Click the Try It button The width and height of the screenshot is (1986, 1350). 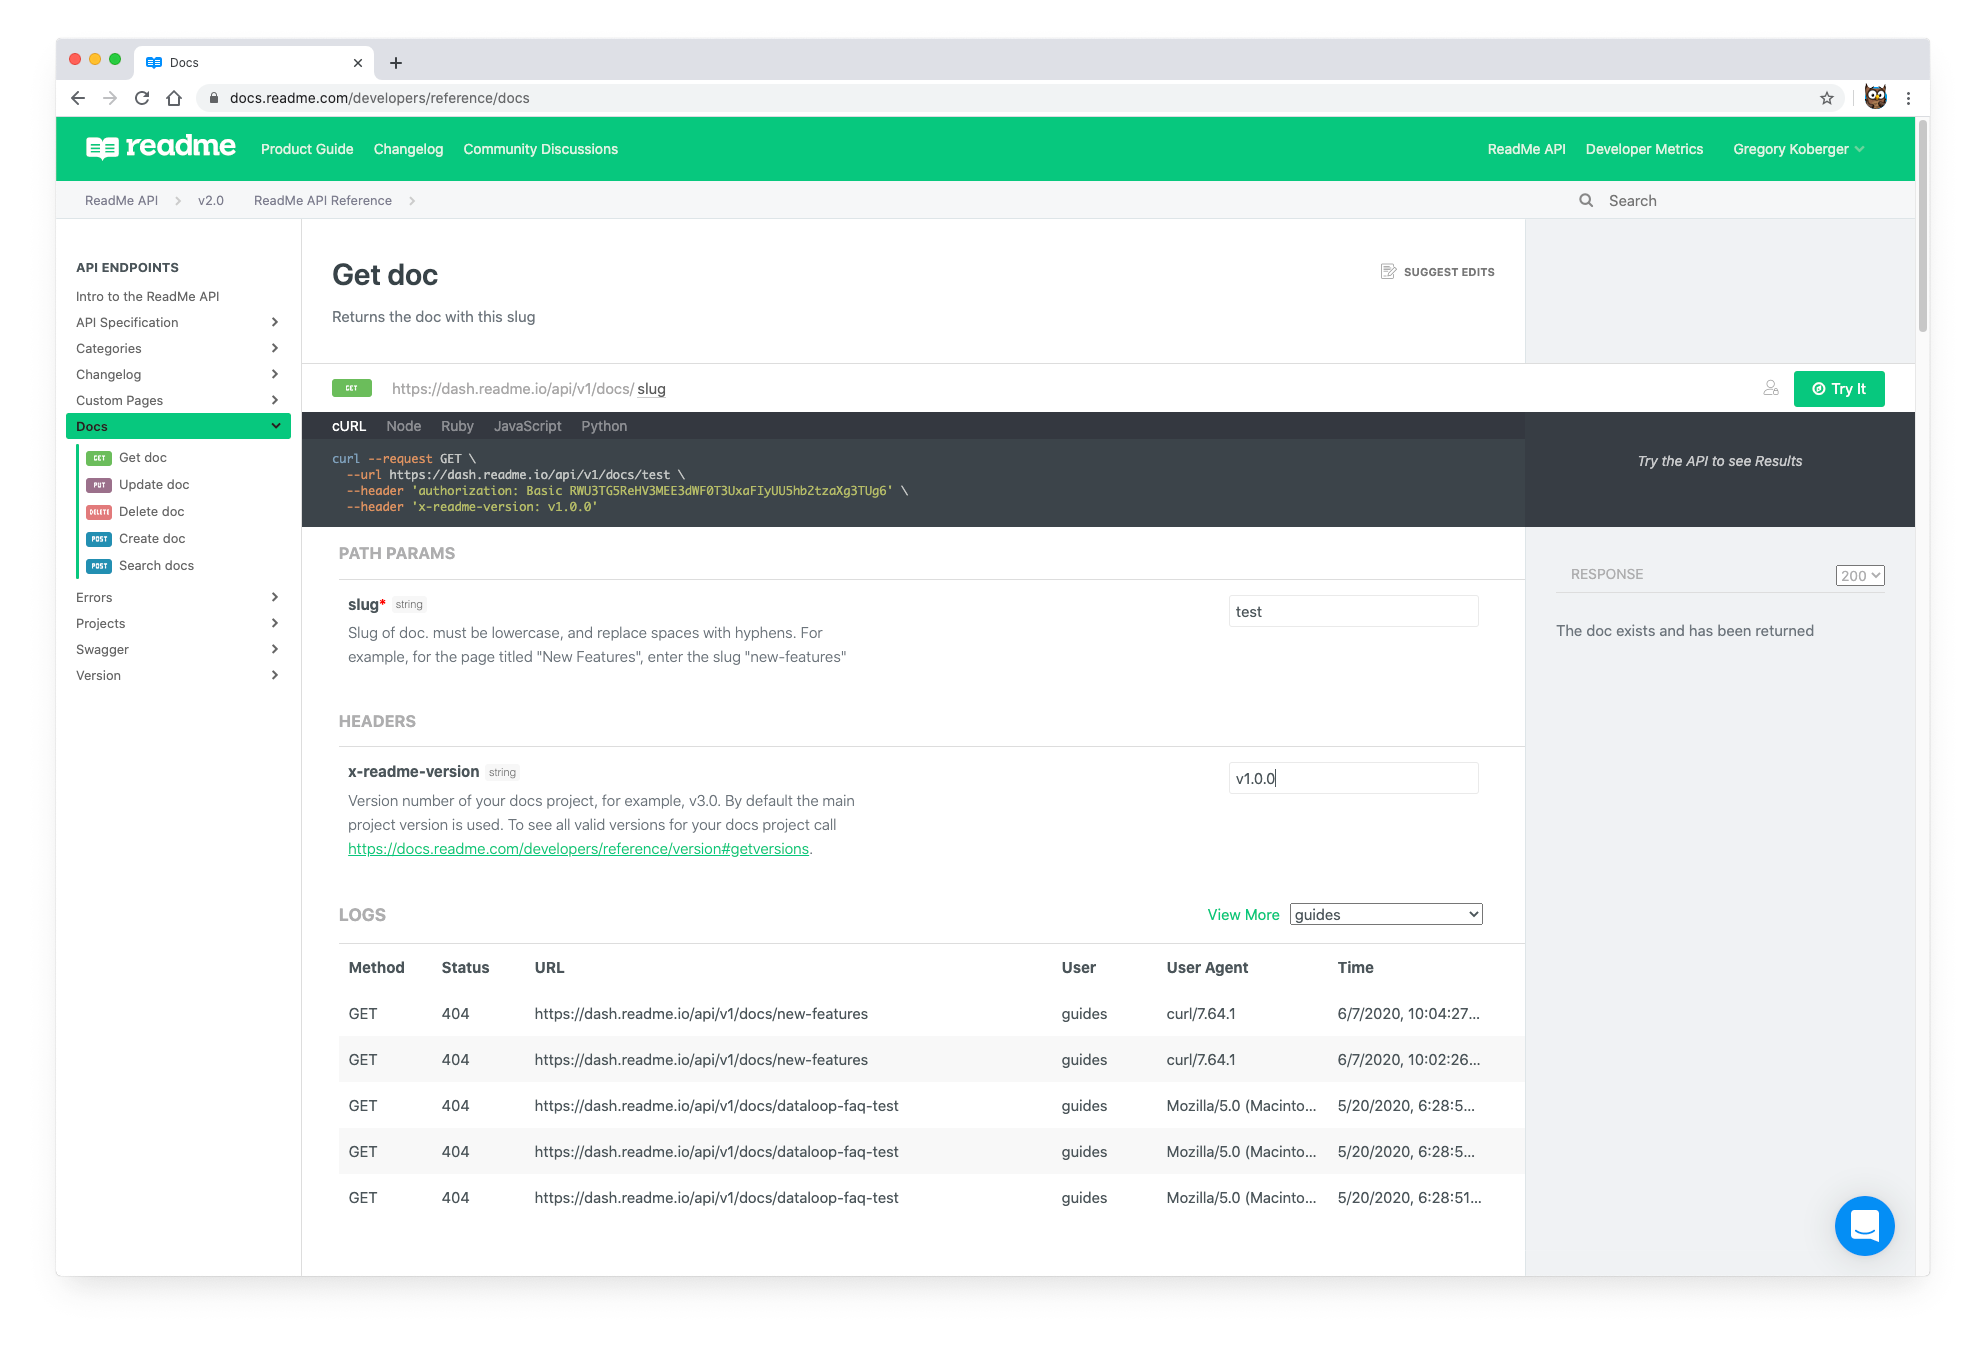[x=1840, y=387]
